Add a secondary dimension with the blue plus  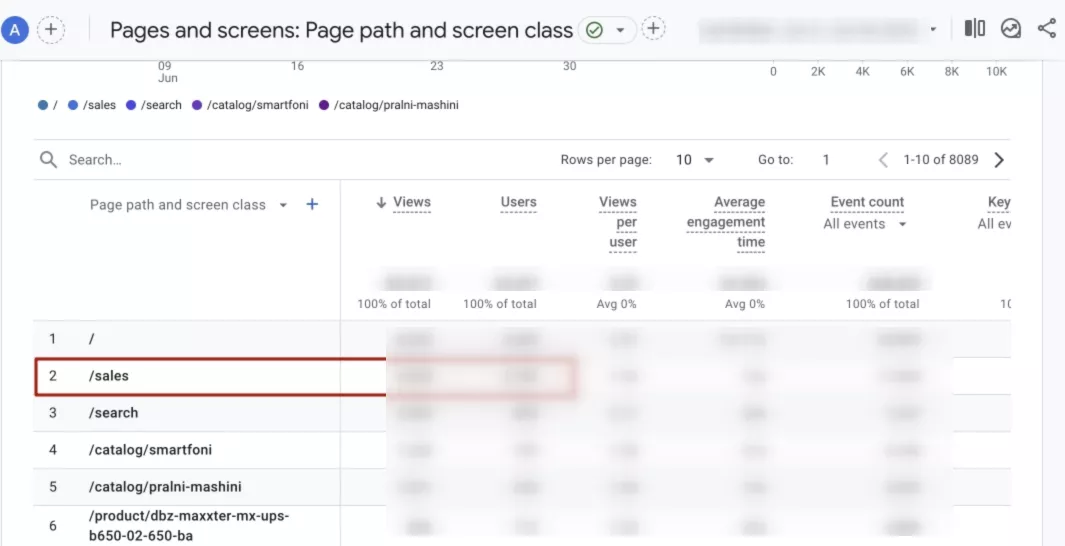312,204
